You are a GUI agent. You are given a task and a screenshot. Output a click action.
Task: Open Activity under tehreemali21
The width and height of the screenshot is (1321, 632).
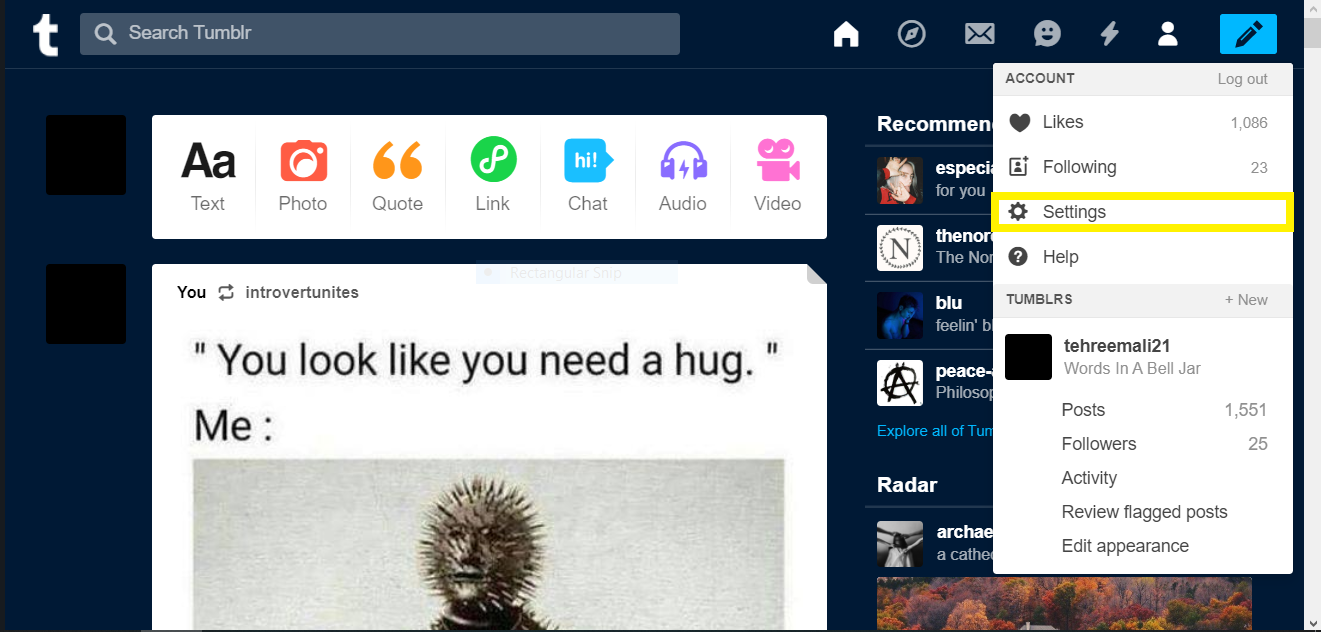click(x=1089, y=478)
